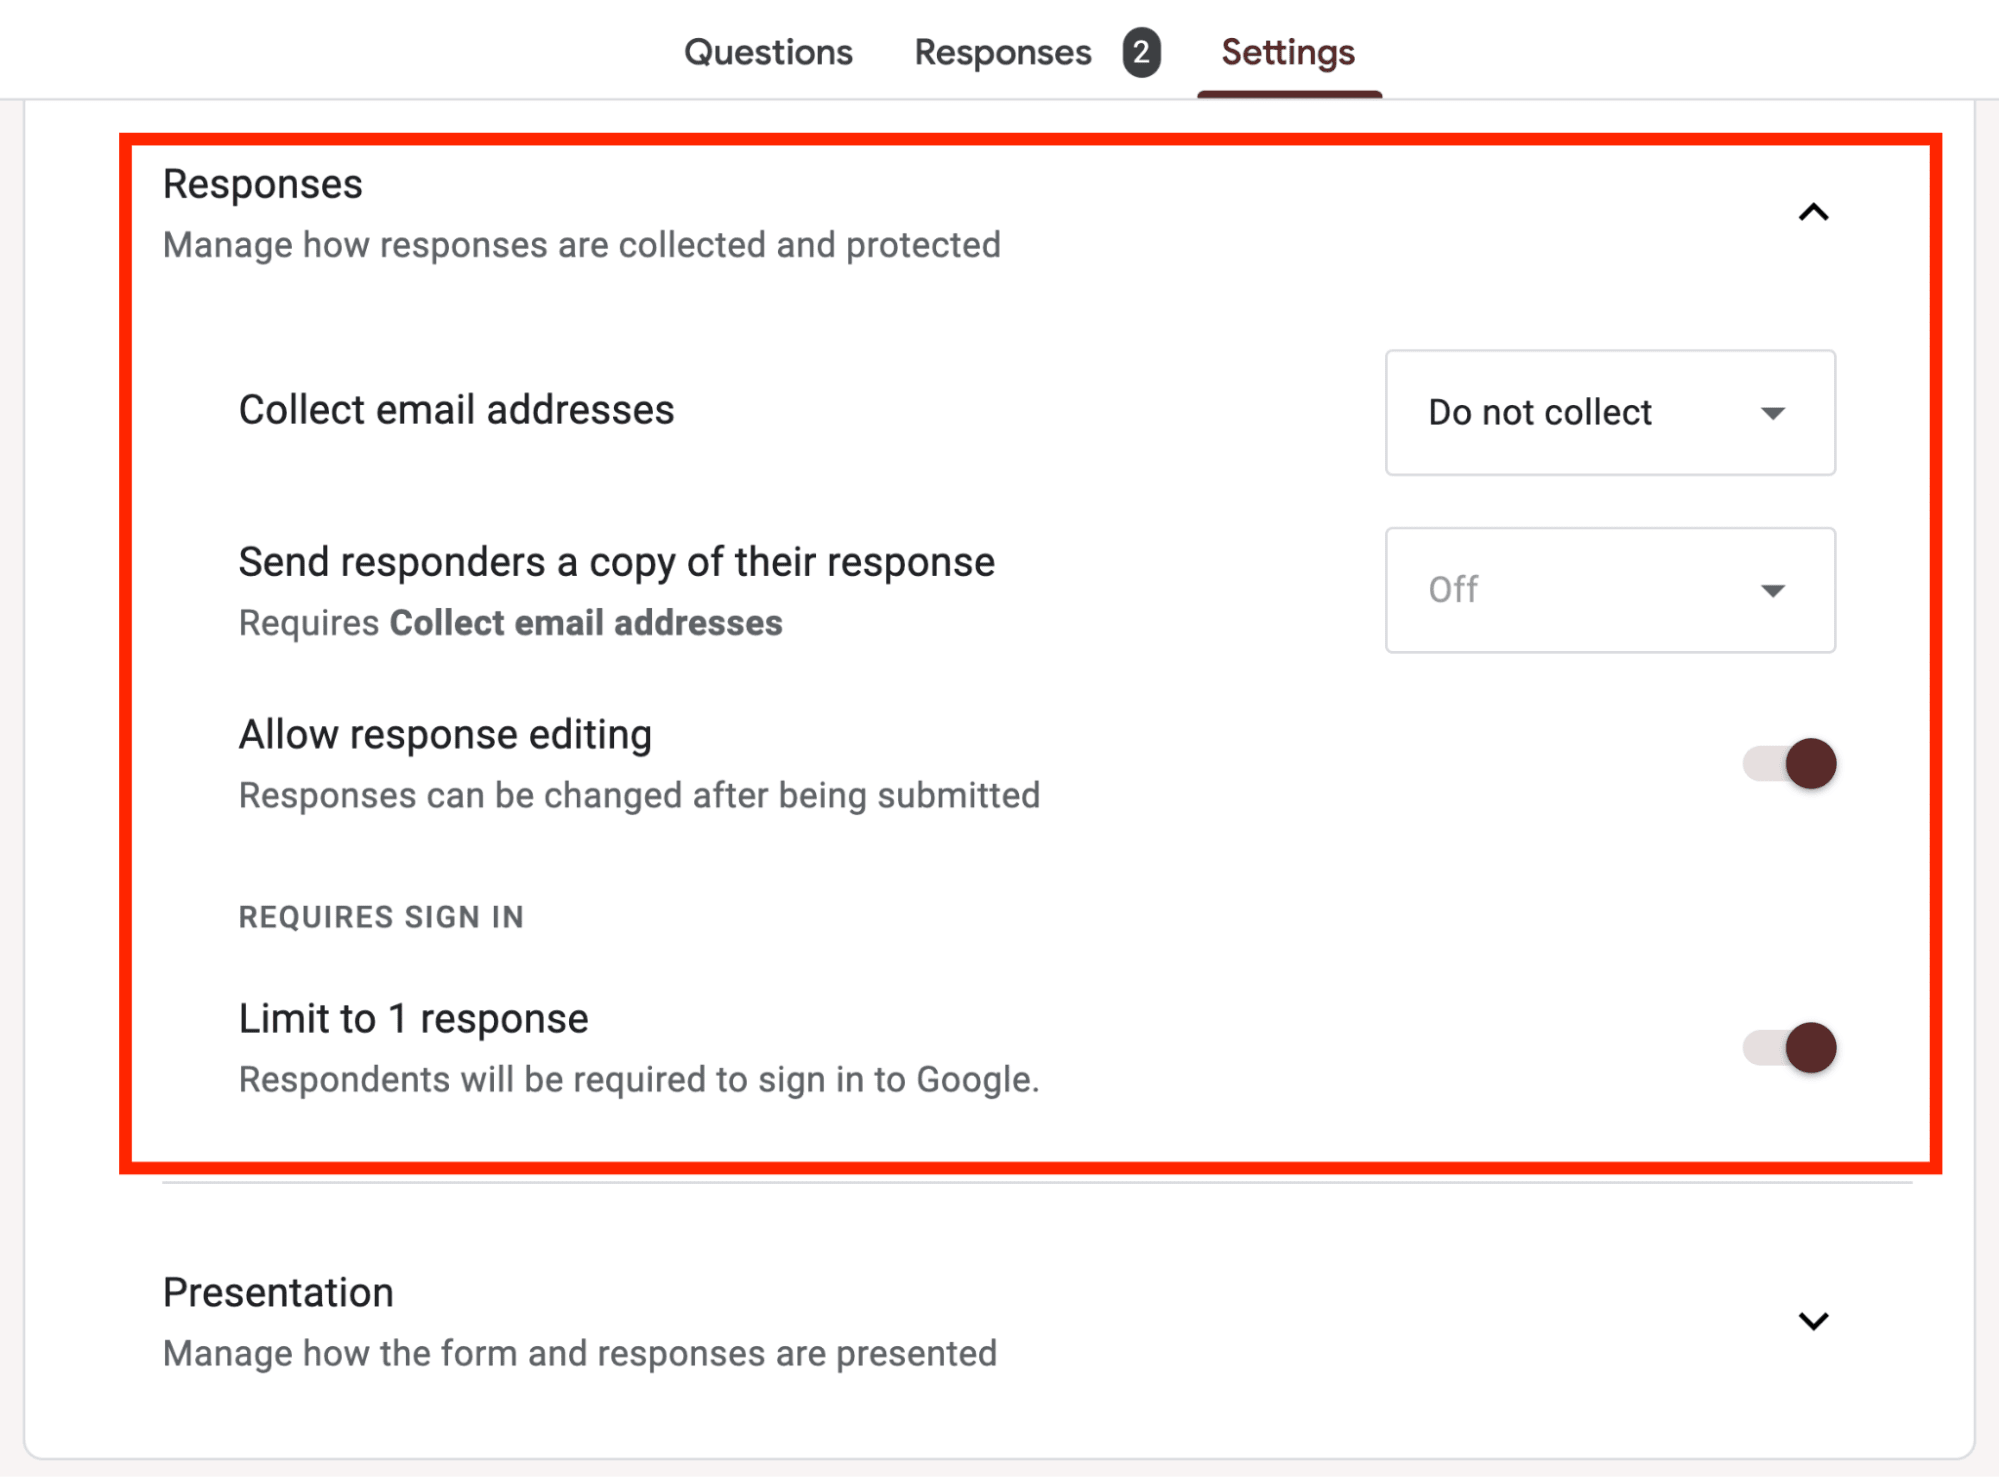Disable the Allow response editing toggle

[1787, 763]
